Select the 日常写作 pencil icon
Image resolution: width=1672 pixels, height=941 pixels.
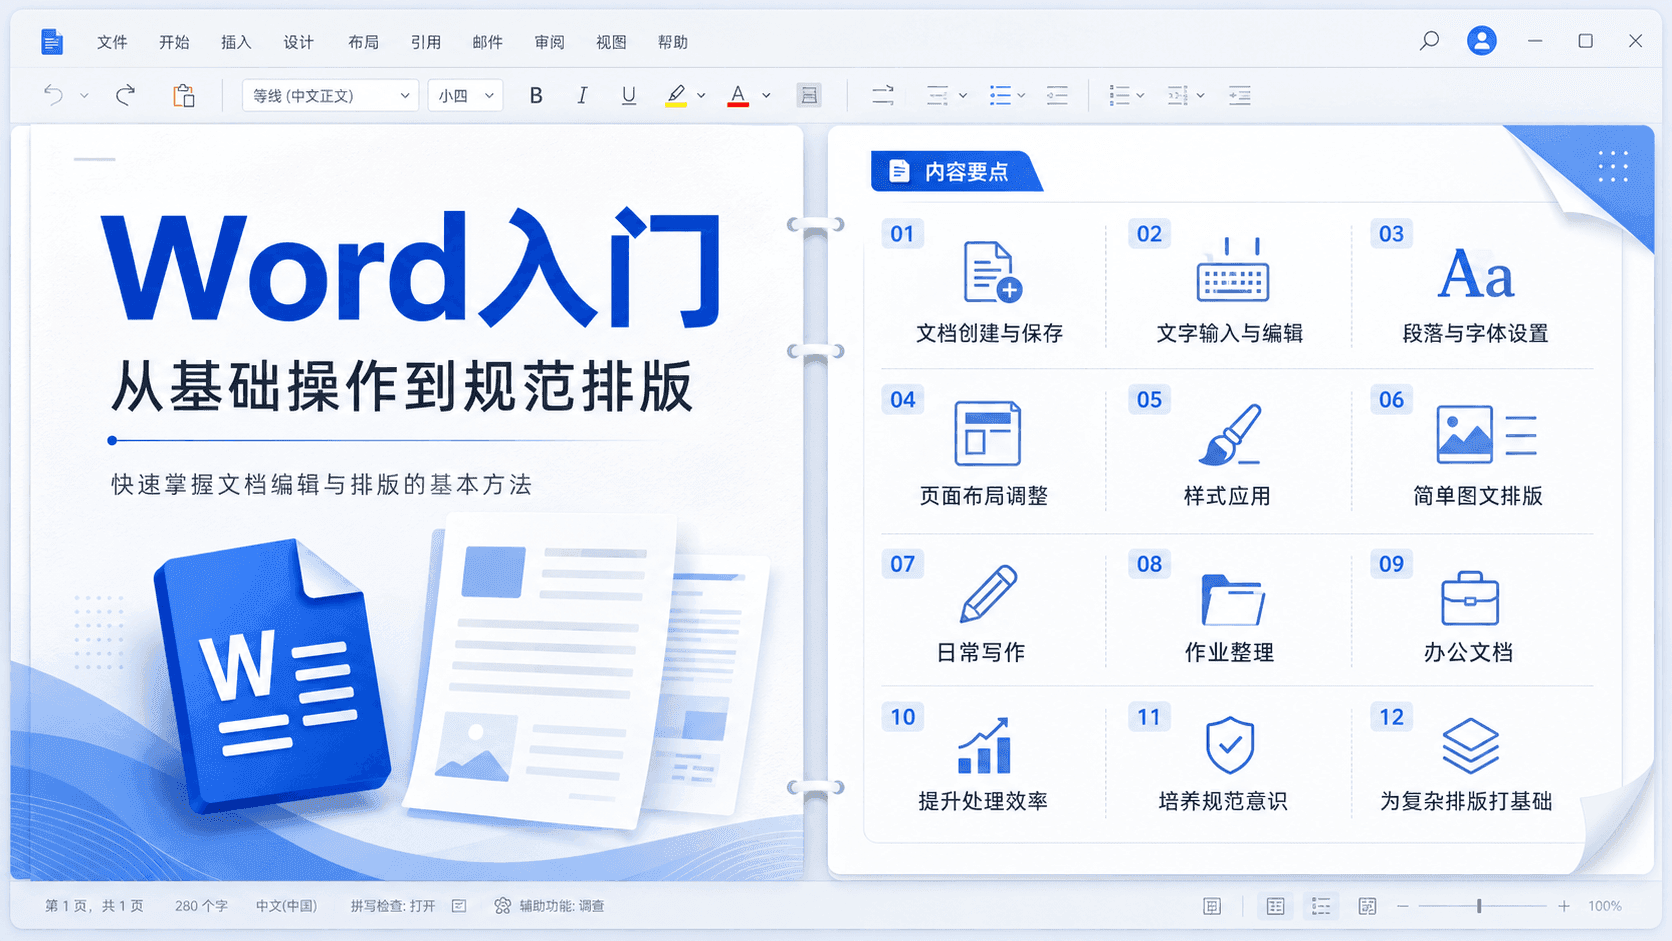[x=988, y=593]
